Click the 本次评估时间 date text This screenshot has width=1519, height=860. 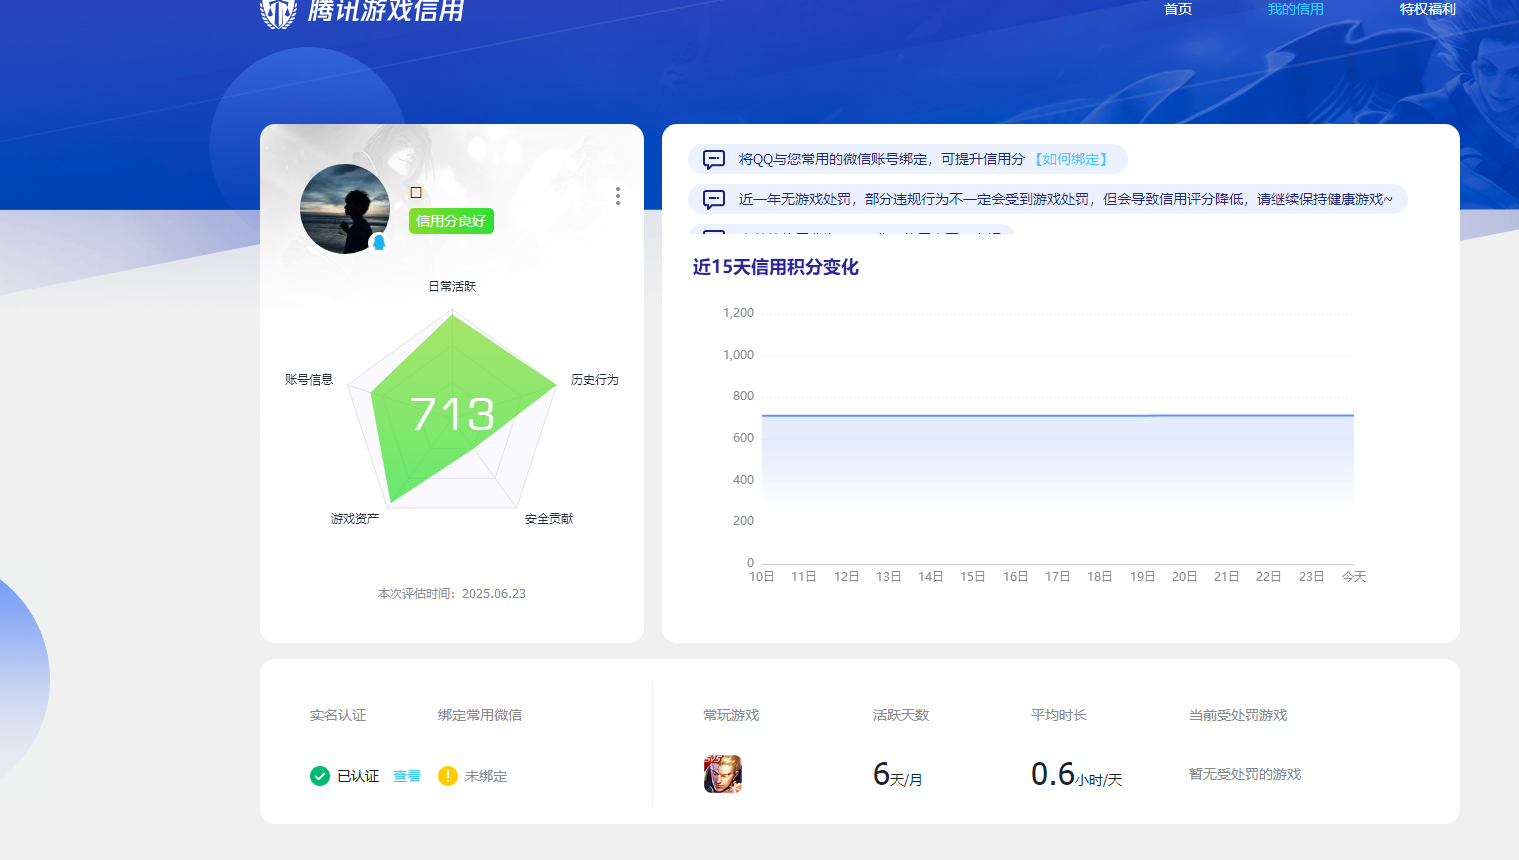[x=452, y=594]
